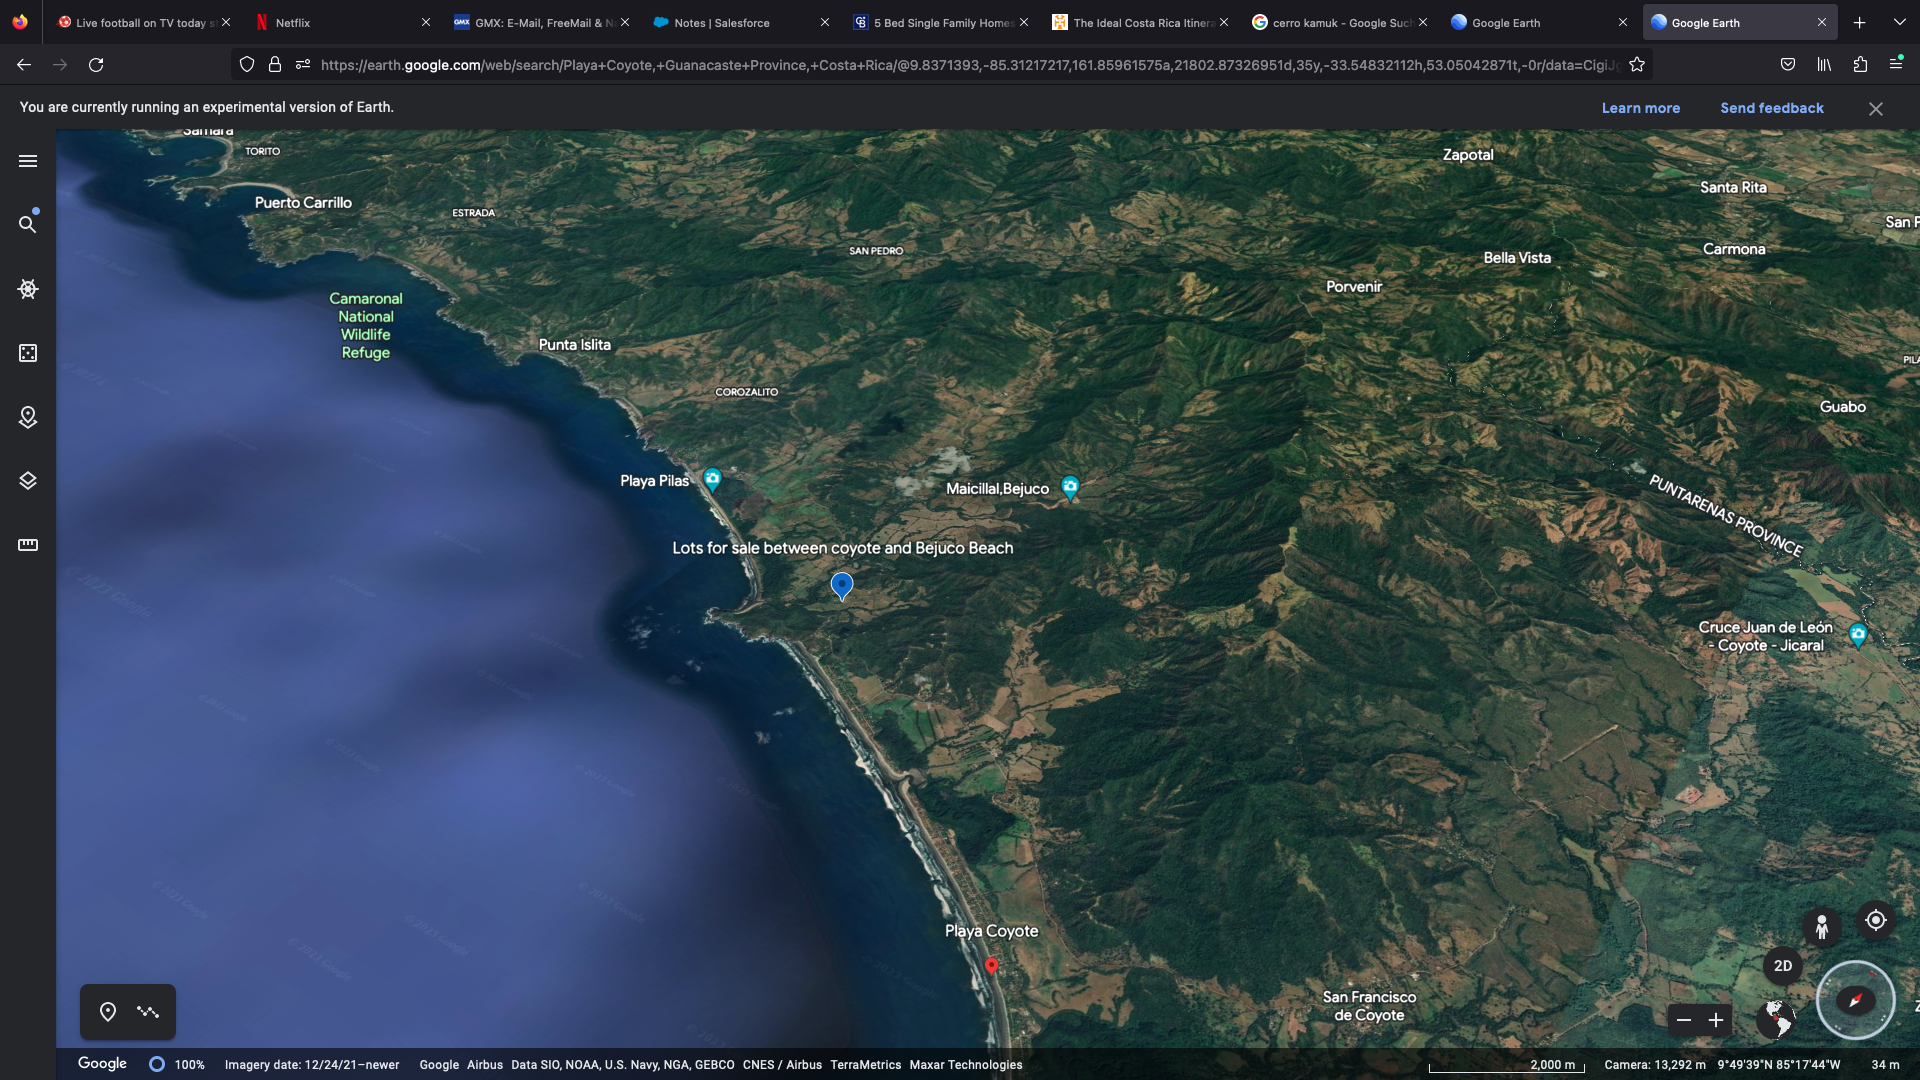Open the Search panel in Google Earth
Viewport: 1920px width, 1080px height.
27,224
